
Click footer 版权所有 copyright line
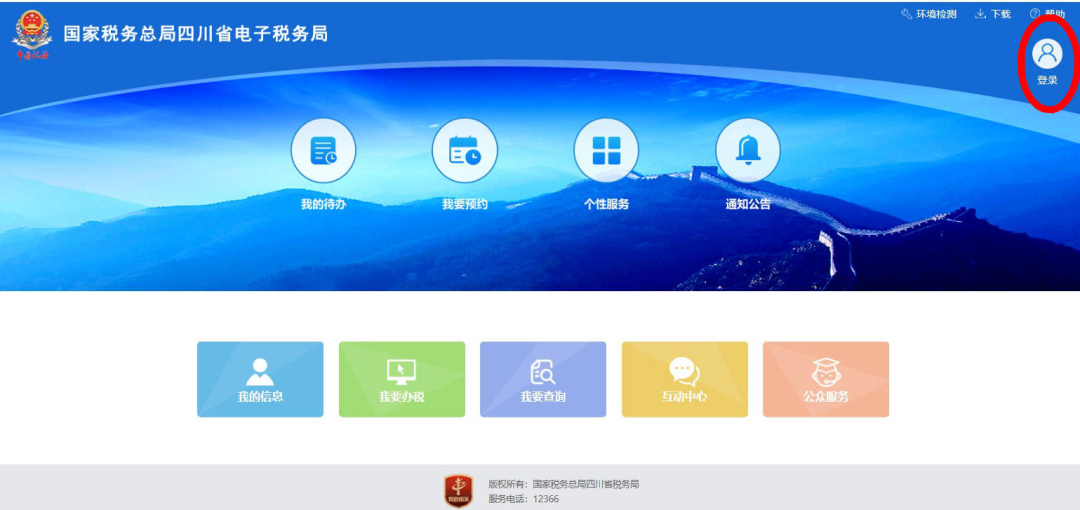[x=564, y=484]
